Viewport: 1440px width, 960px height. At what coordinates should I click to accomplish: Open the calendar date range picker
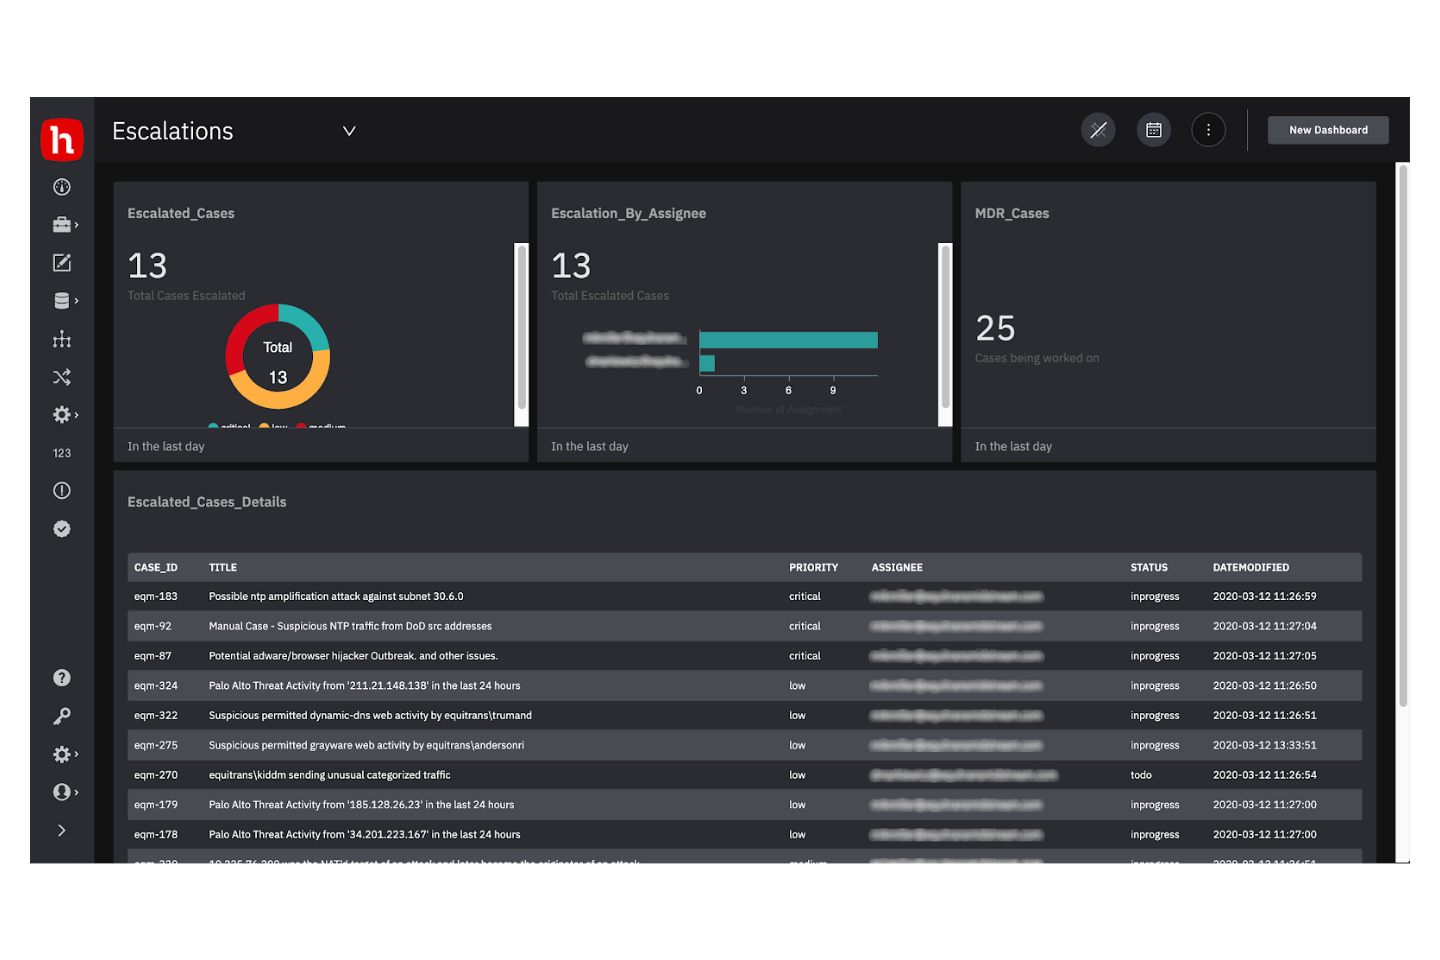coord(1153,130)
